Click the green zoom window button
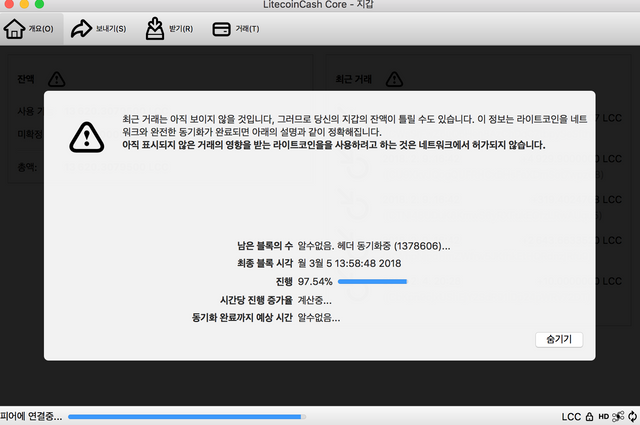This screenshot has height=425, width=640. (39, 4)
